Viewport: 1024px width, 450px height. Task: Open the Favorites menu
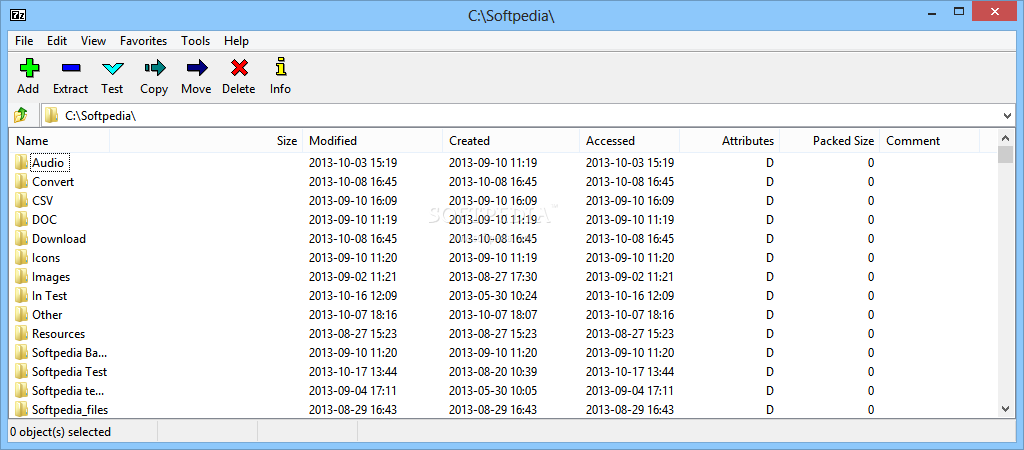144,40
